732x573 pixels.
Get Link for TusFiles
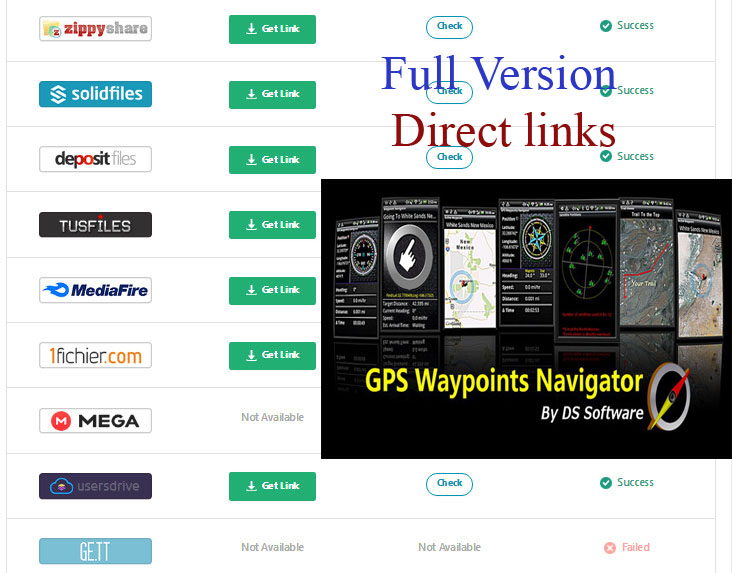pos(272,225)
